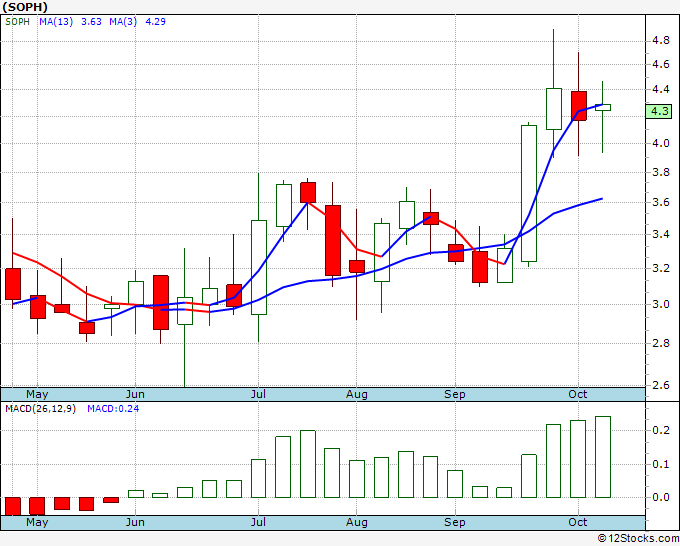The image size is (680, 546).
Task: Click the 0.2 MACD axis label
Action: point(660,430)
